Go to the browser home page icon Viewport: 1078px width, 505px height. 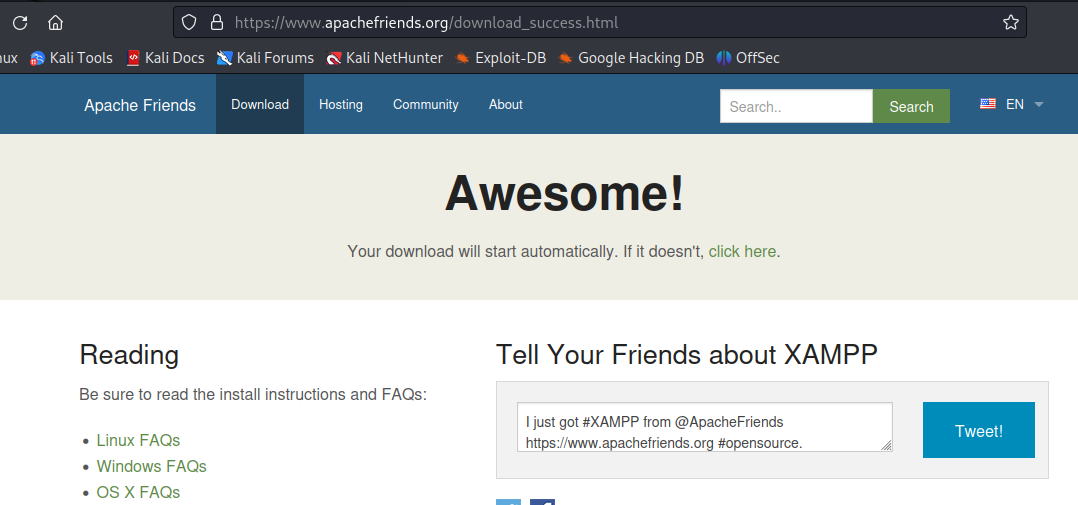click(x=55, y=23)
